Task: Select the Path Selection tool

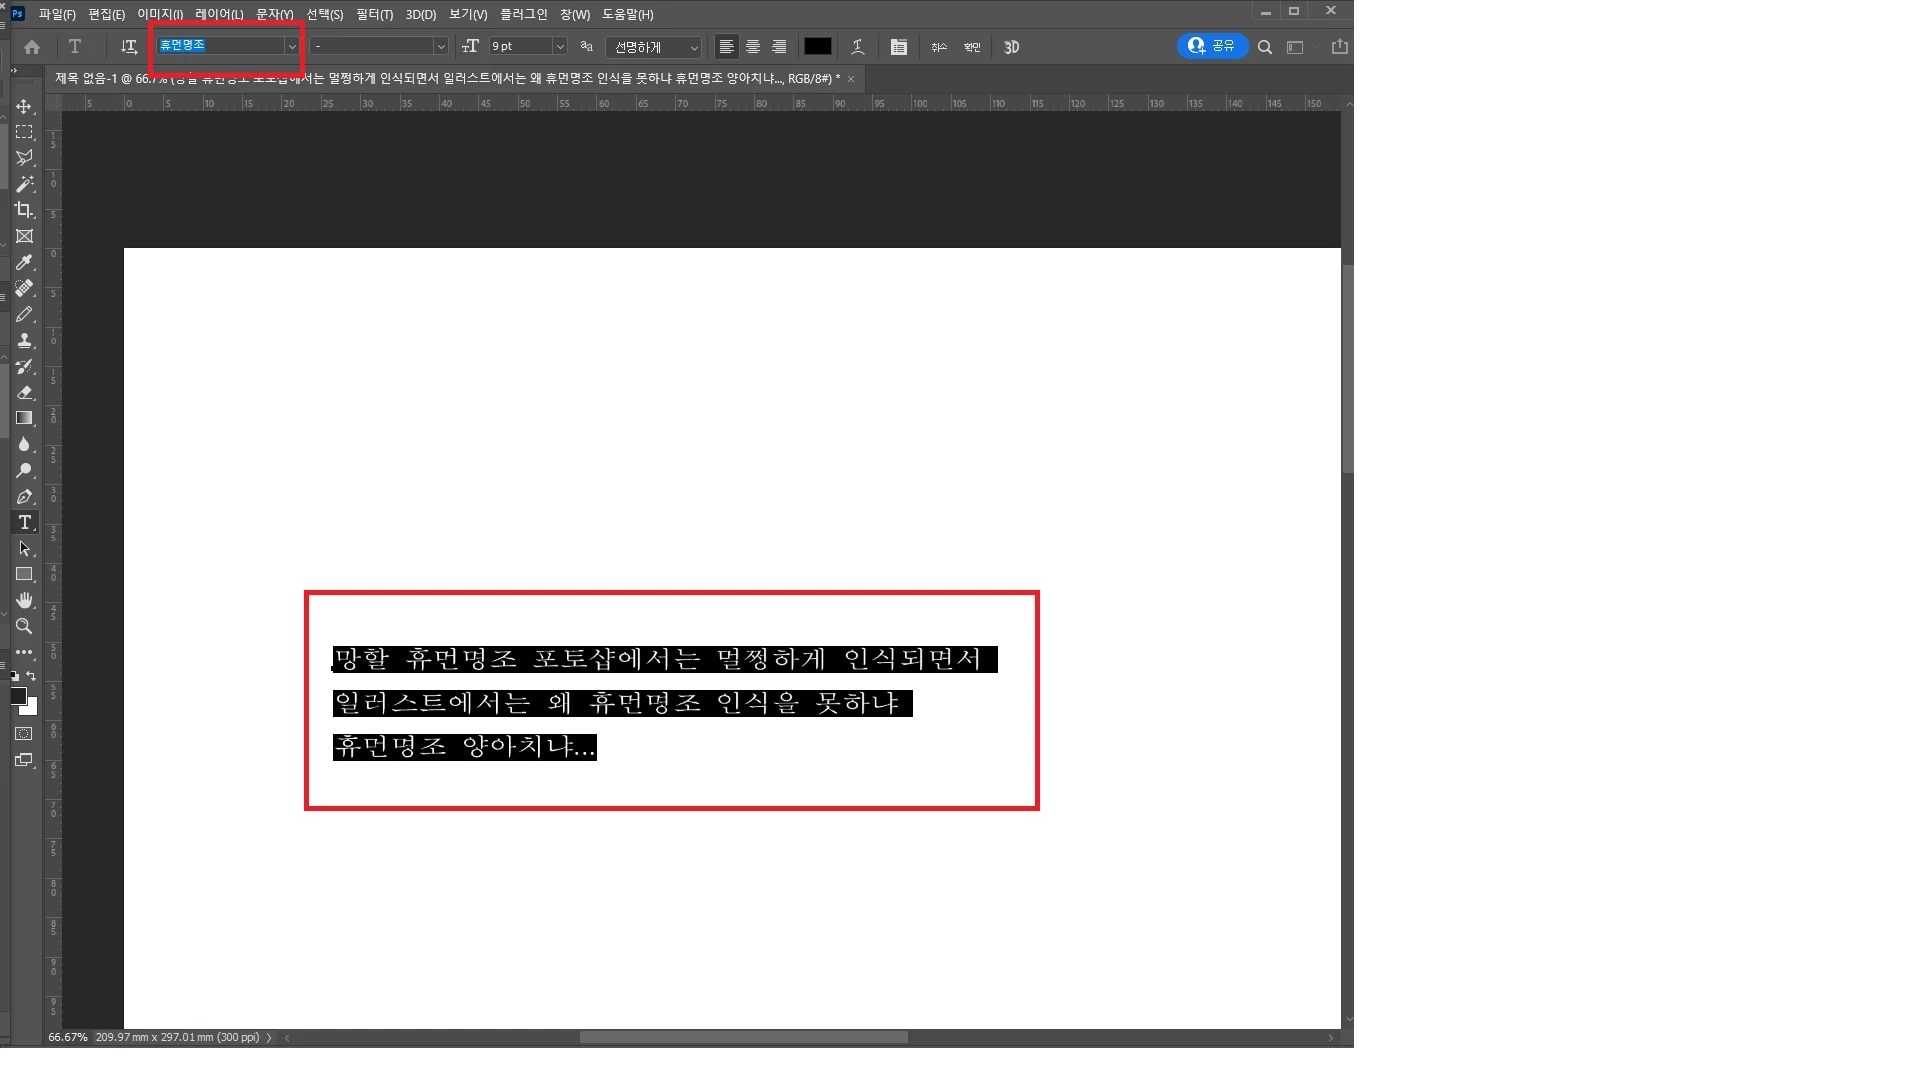Action: point(24,548)
